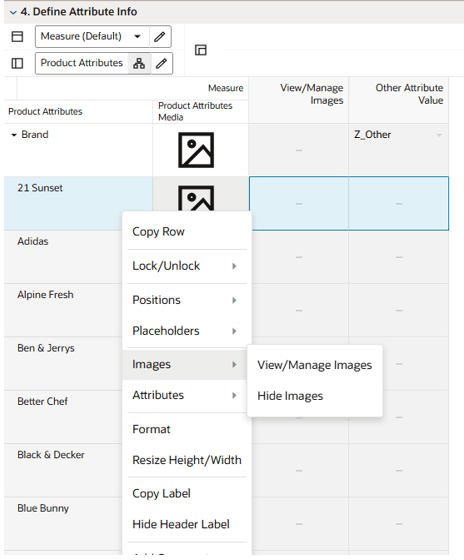Screen dimensions: 464x560
Task: Select the Better Chef row label
Action: point(43,401)
